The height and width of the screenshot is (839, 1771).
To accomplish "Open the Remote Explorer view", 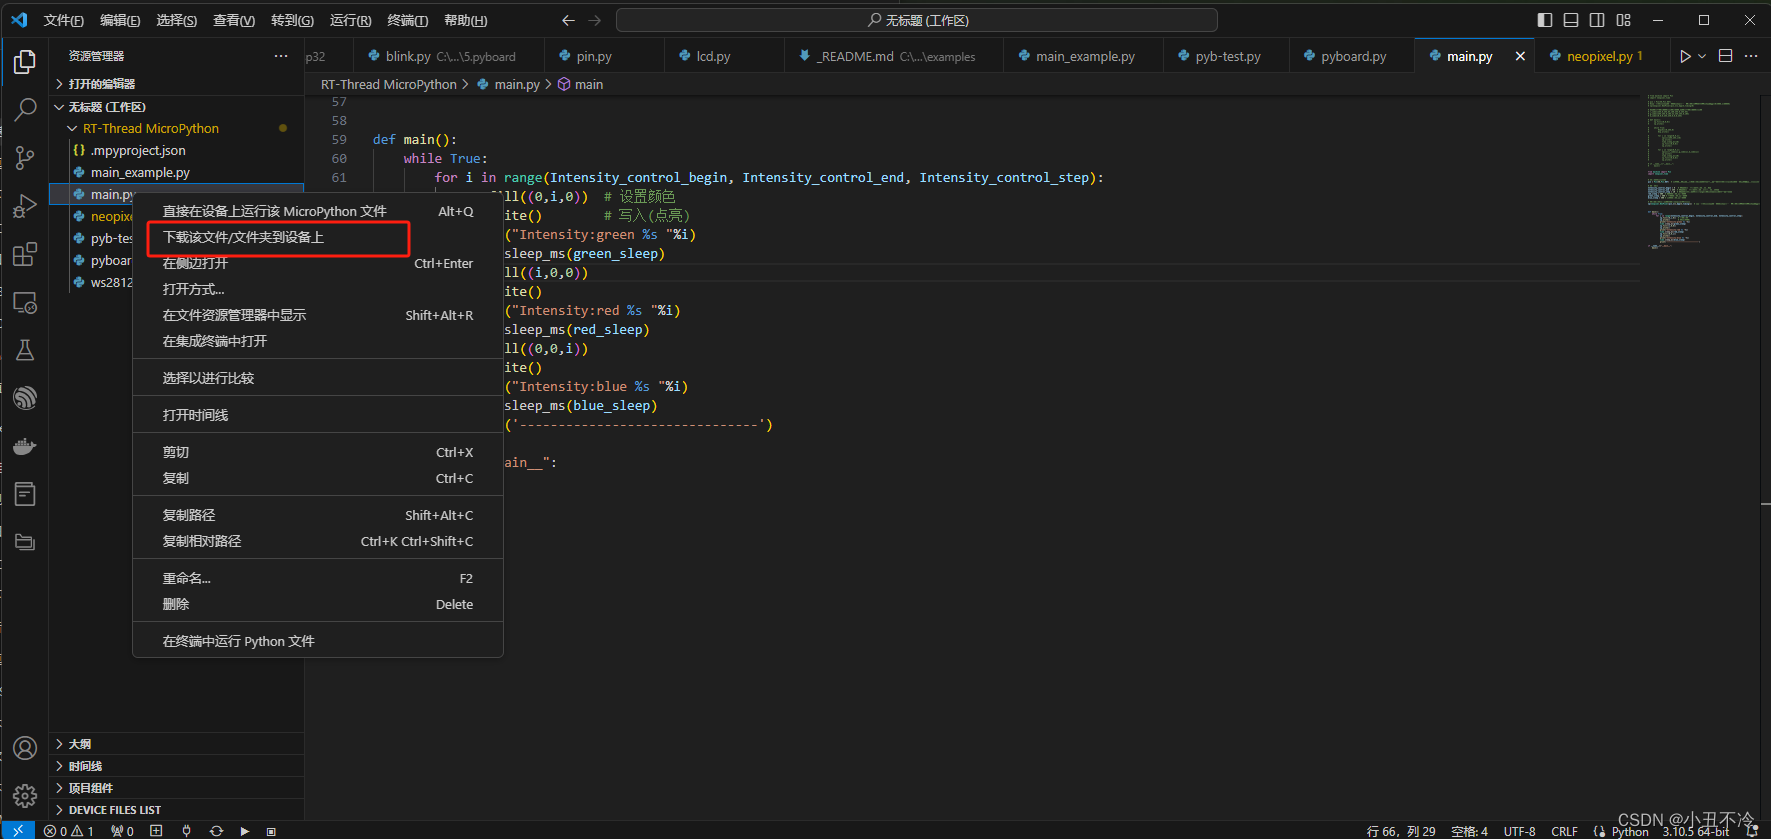I will click(x=25, y=302).
